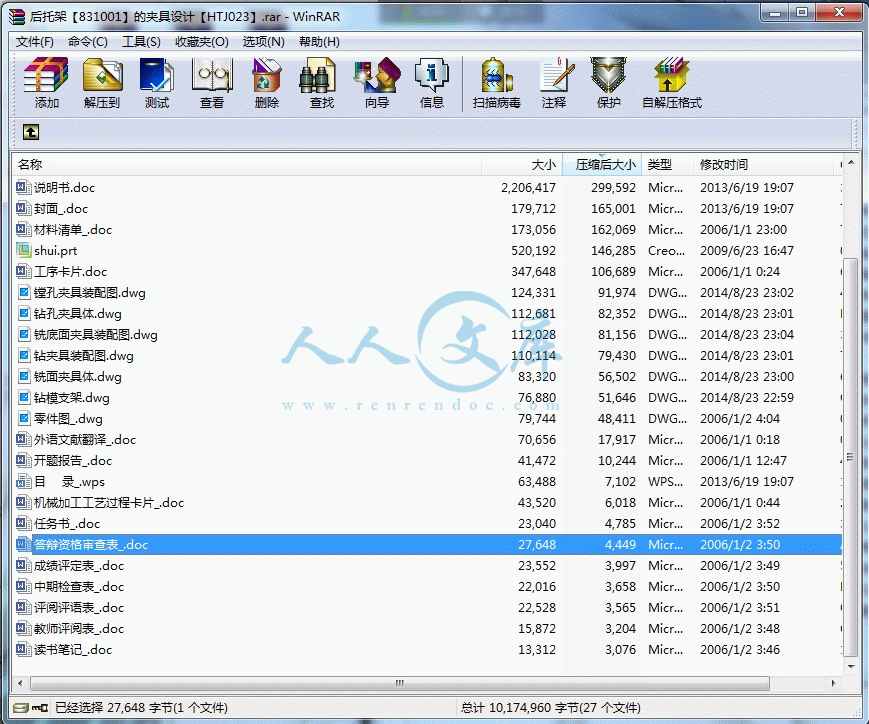The height and width of the screenshot is (724, 869).
Task: Click the 查找 (Find) binoculars icon
Action: pos(318,75)
